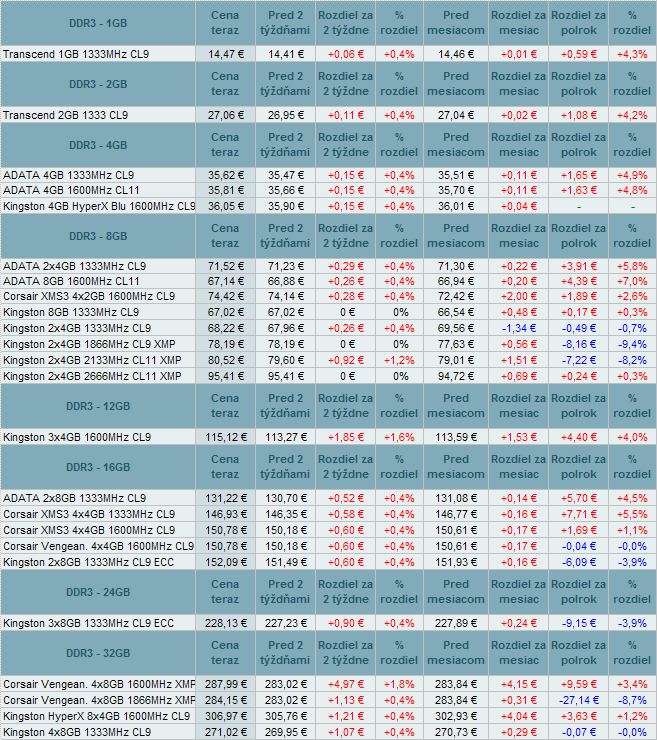Click the 'Kingston 2x4GB 1866MHz CL9 XMP' name
This screenshot has width=657, height=740.
tap(89, 345)
